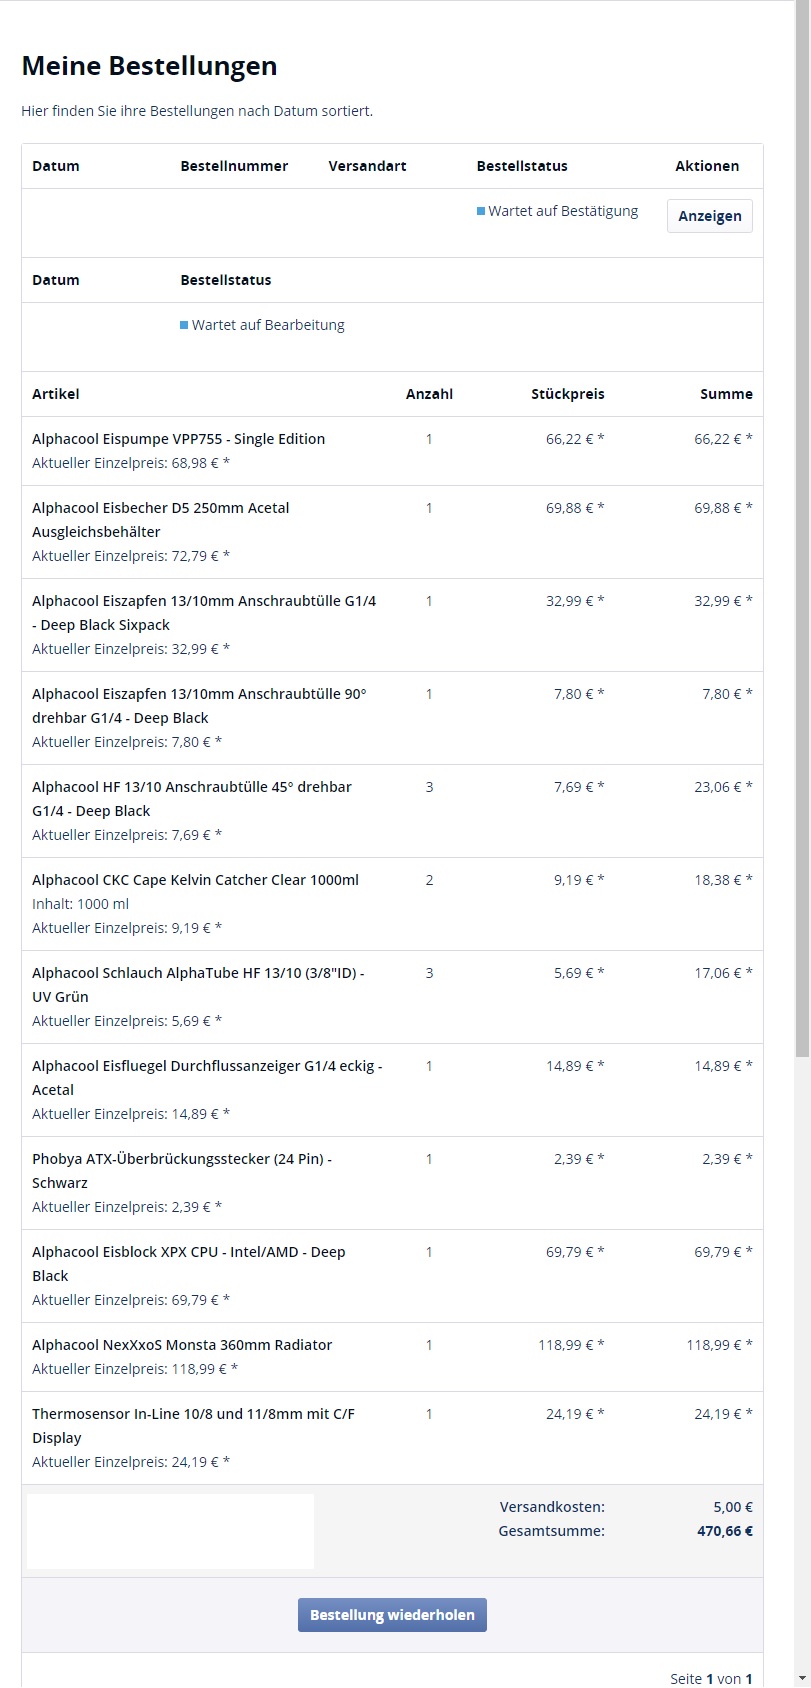Open Eiszapfen Anschraubtülle Deep Black Sixpack link

tap(203, 601)
